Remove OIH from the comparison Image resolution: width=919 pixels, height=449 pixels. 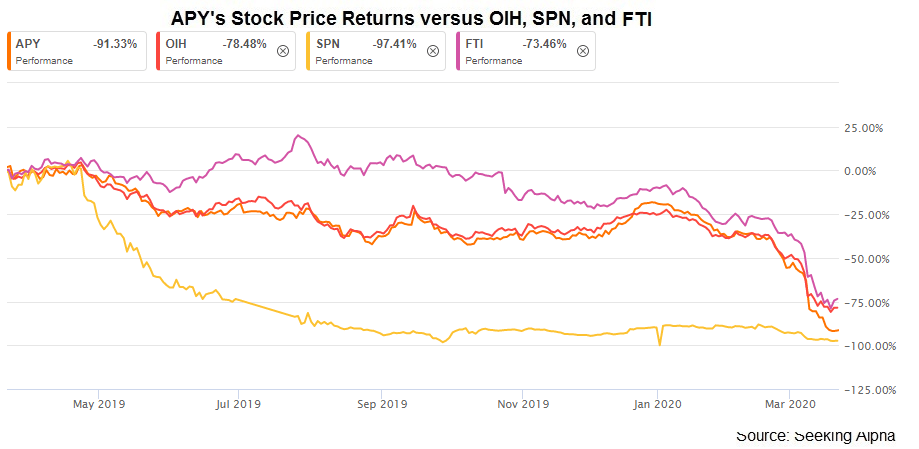(282, 51)
